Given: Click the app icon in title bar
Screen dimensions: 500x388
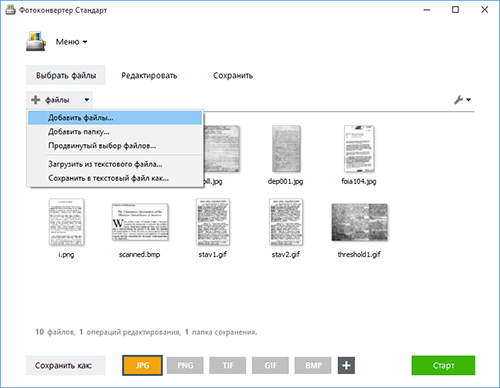Looking at the screenshot, I should pos(10,10).
